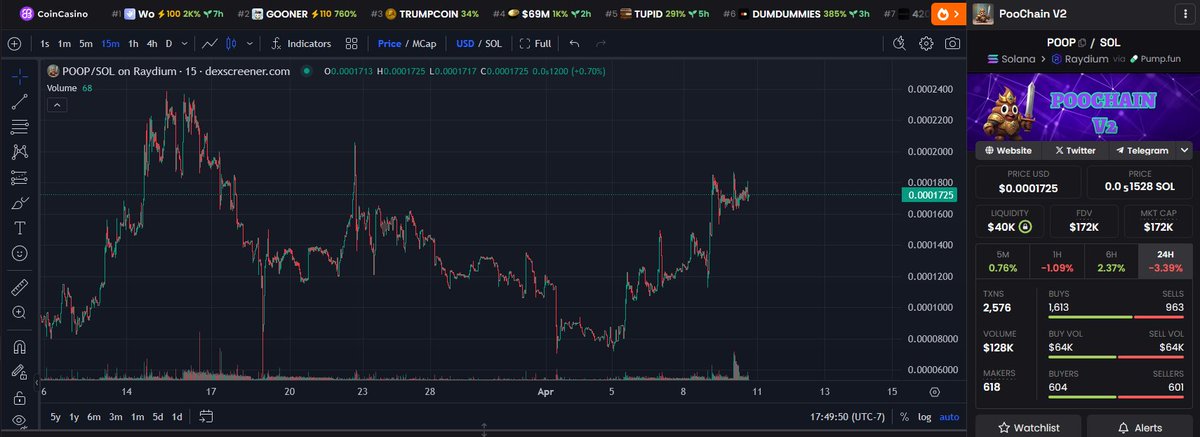Select the 1m timeframe

click(x=64, y=44)
